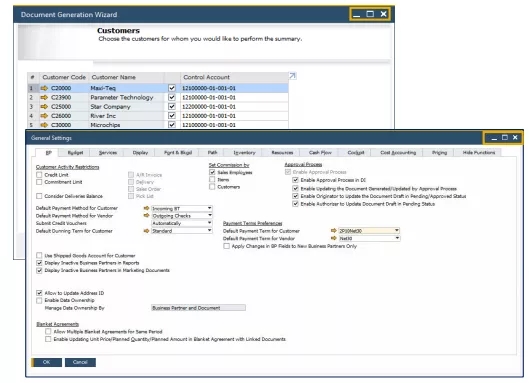Open the 2P10Net30 payment term dropdown

click(x=397, y=231)
